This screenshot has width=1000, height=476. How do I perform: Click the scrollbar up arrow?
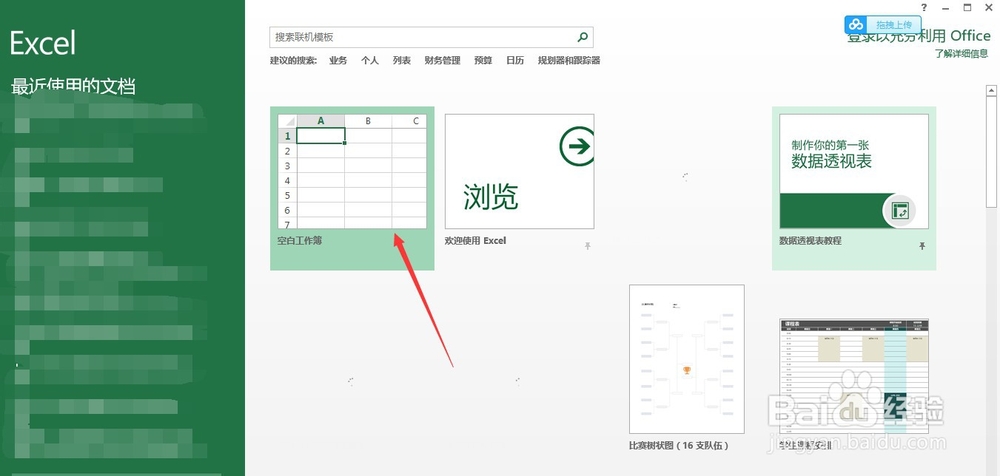(991, 91)
